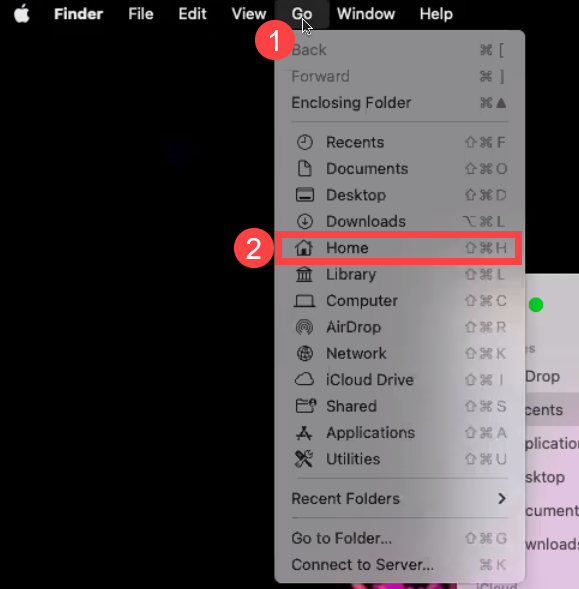Click the Network globe icon

click(x=304, y=353)
